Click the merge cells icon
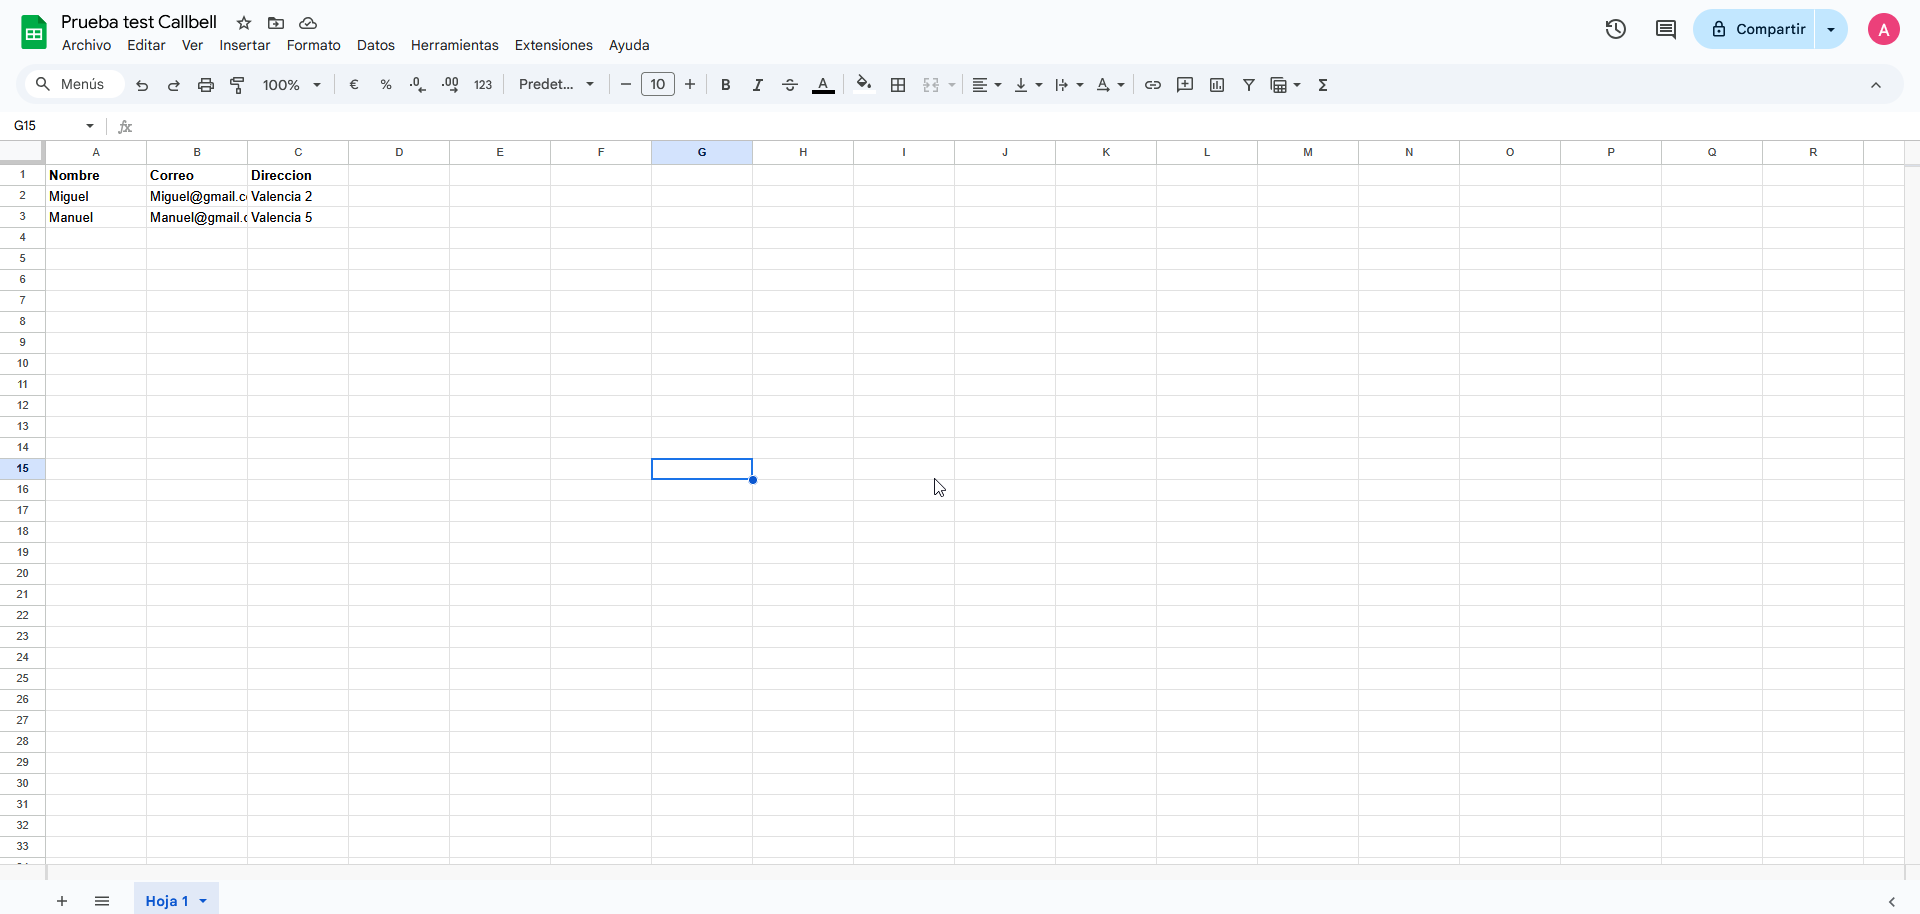The height and width of the screenshot is (914, 1920). tap(931, 85)
